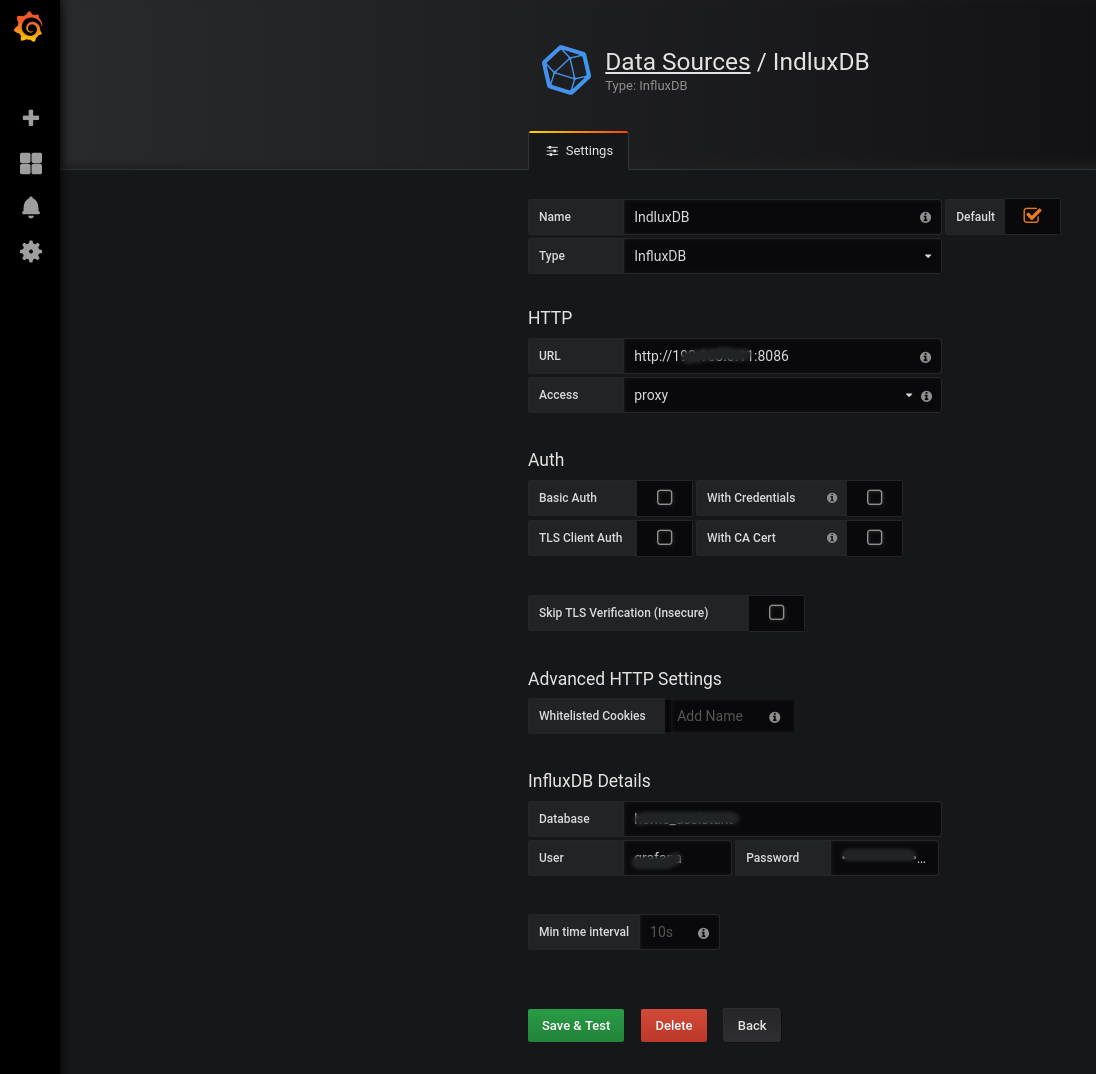Click info icon for Min time interval
This screenshot has width=1096, height=1074.
tap(703, 933)
